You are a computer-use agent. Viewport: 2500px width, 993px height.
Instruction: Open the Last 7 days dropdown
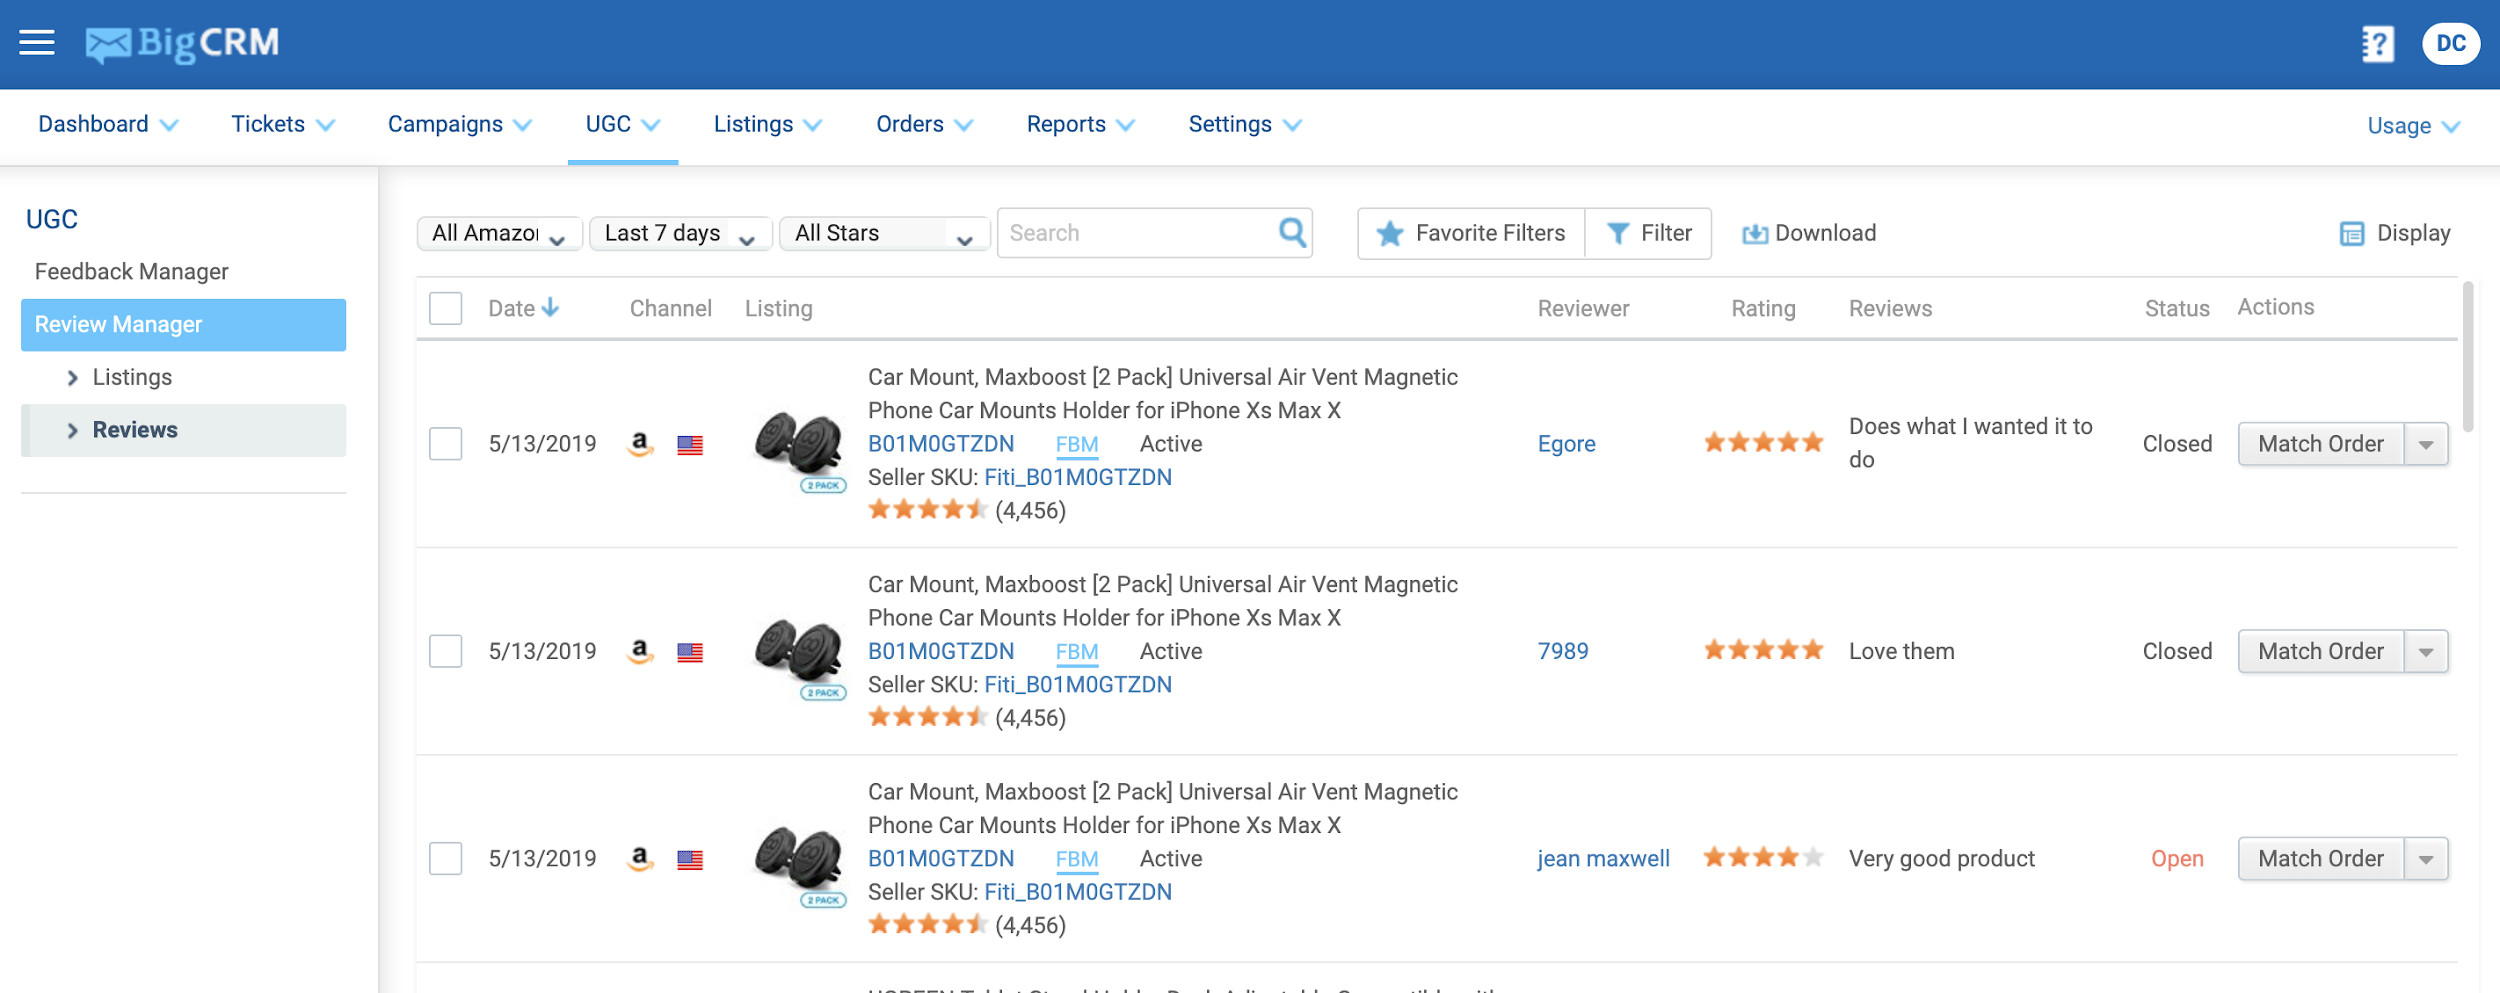click(680, 234)
